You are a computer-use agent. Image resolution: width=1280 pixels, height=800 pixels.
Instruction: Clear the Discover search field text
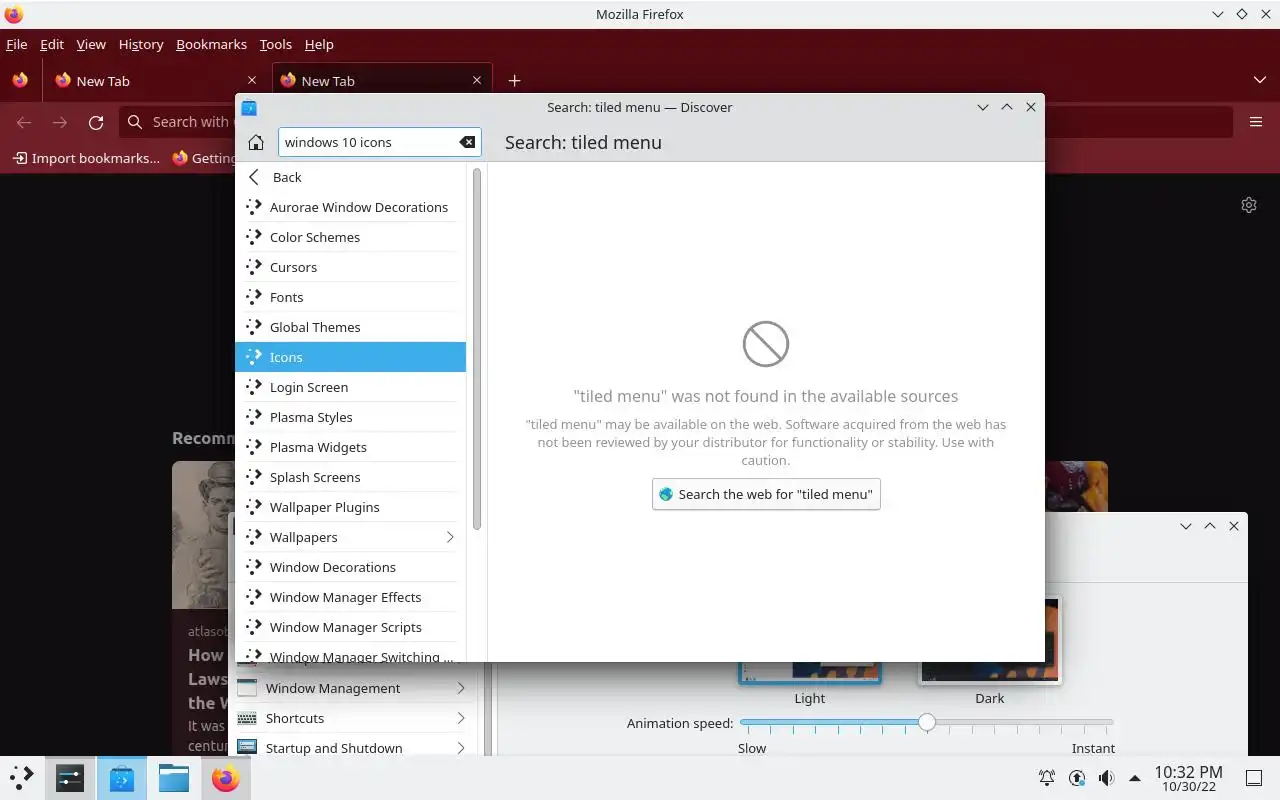pyautogui.click(x=467, y=142)
